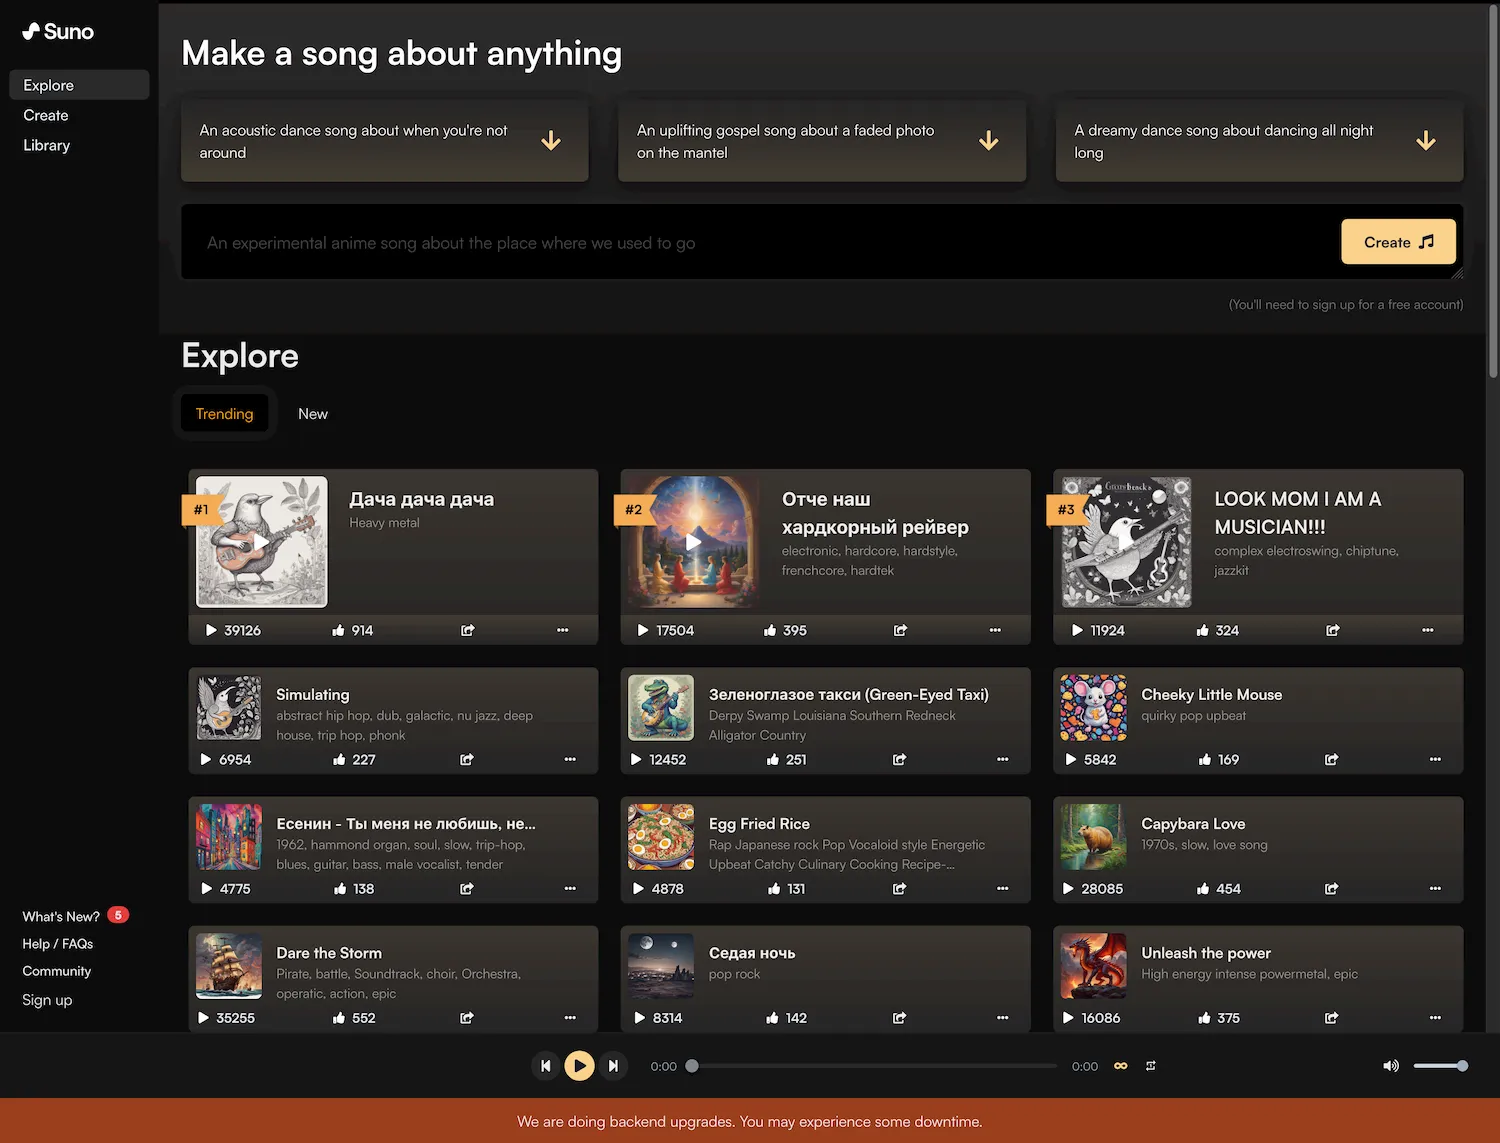This screenshot has height=1143, width=1500.
Task: Start playback with the round play button
Action: [x=579, y=1066]
